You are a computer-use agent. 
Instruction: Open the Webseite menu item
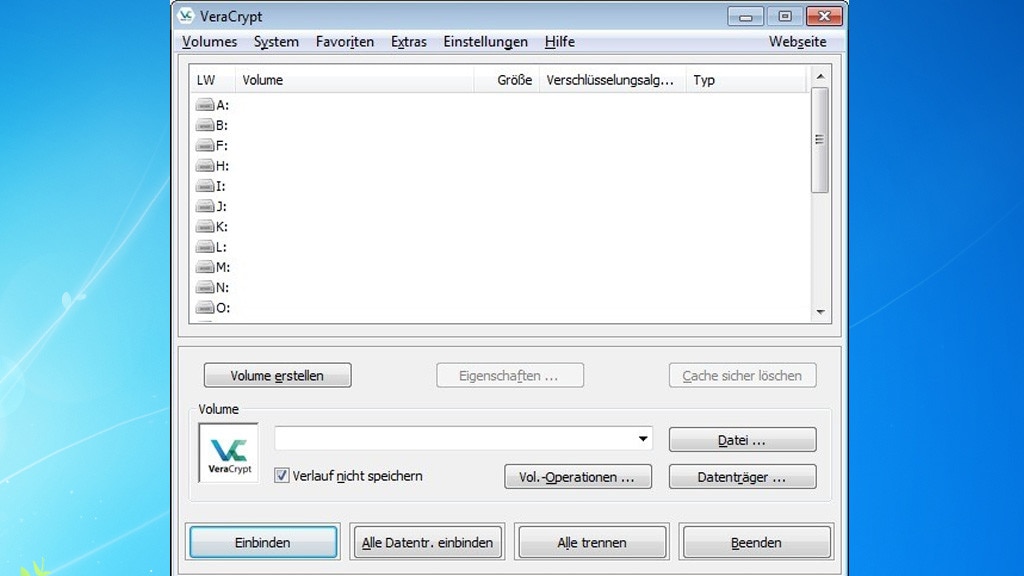pyautogui.click(x=797, y=42)
